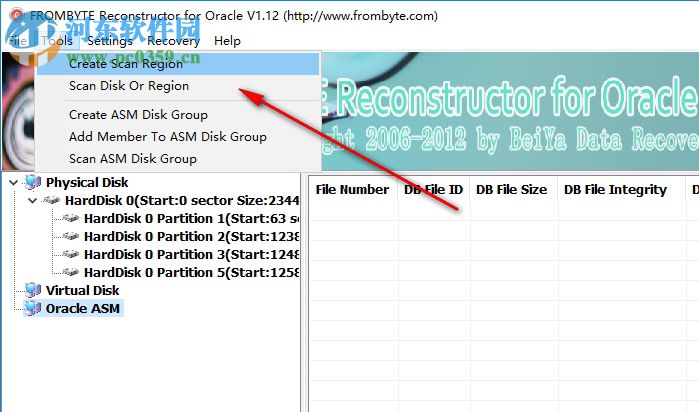Click the Virtual Disk computer icon
Image resolution: width=699 pixels, height=412 pixels.
pyautogui.click(x=33, y=290)
